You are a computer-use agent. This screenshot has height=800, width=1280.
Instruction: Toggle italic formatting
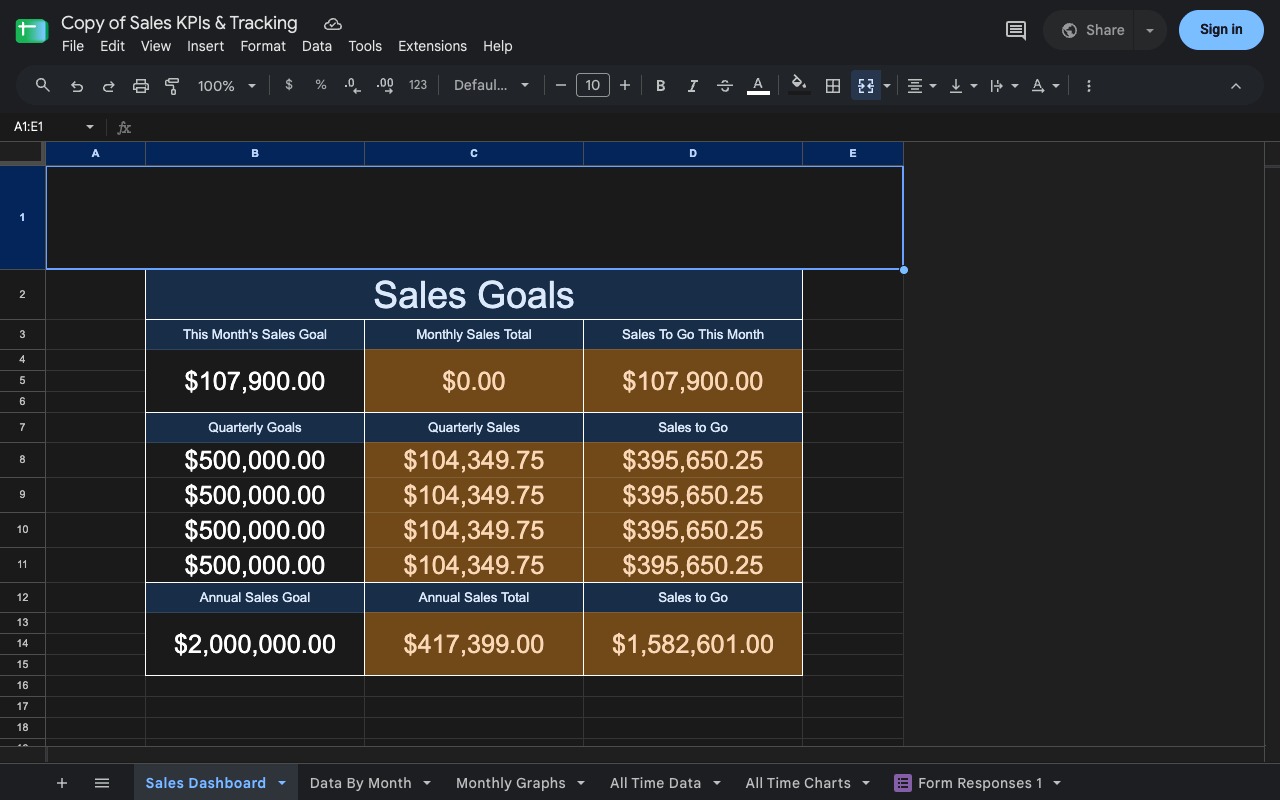point(692,86)
